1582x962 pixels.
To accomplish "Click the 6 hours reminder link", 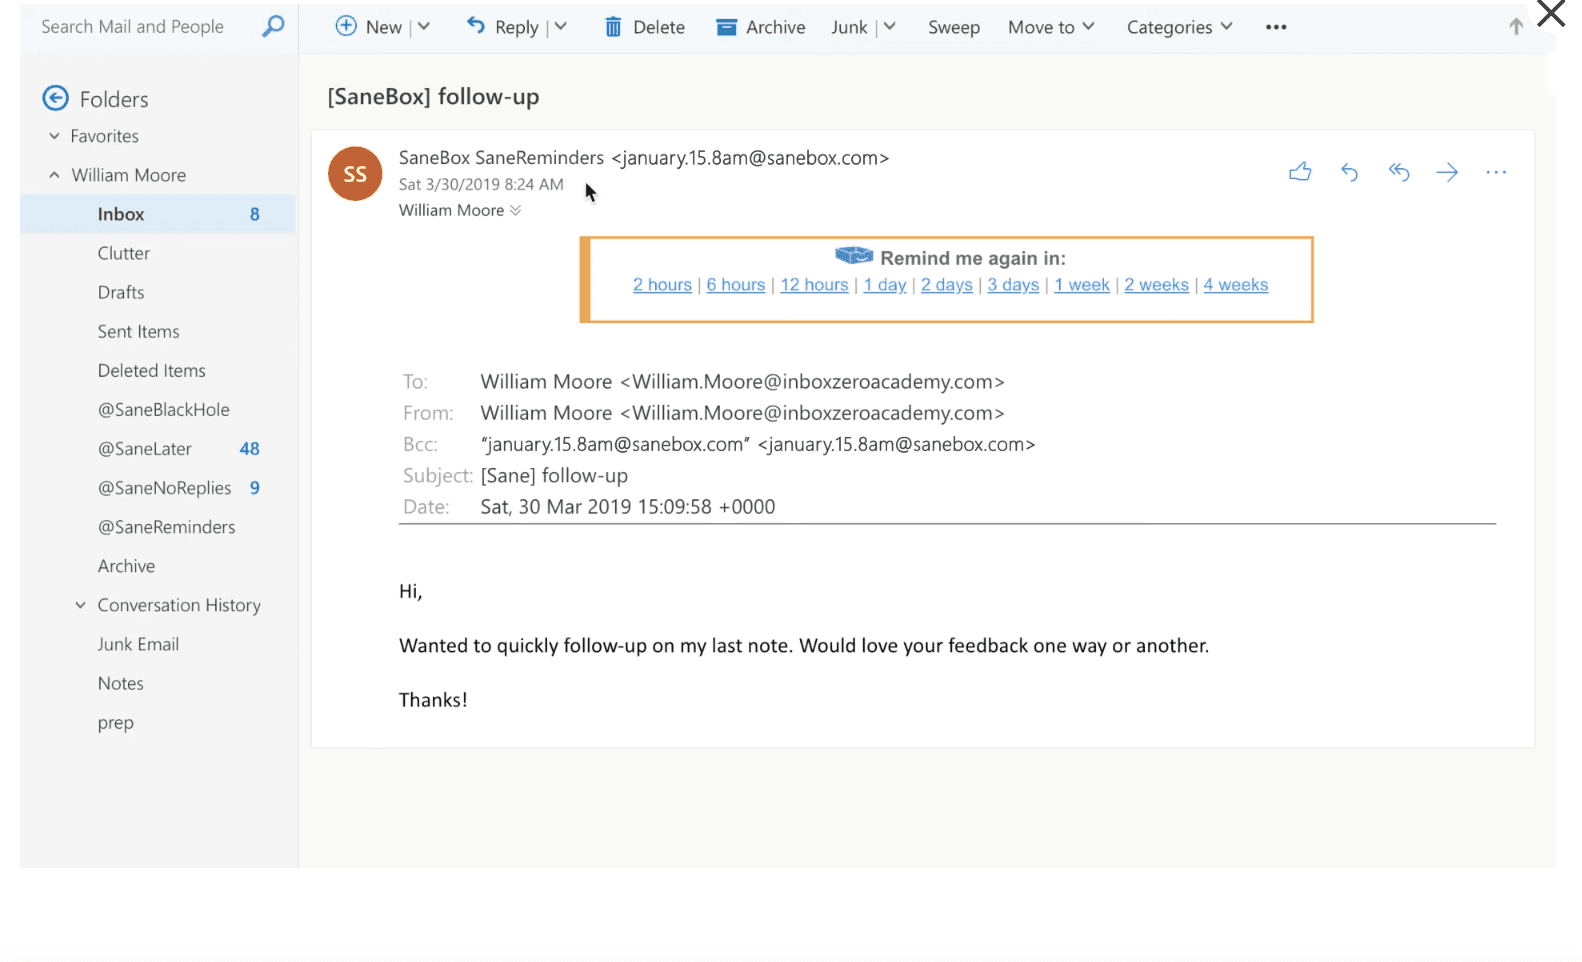I will pyautogui.click(x=736, y=285).
